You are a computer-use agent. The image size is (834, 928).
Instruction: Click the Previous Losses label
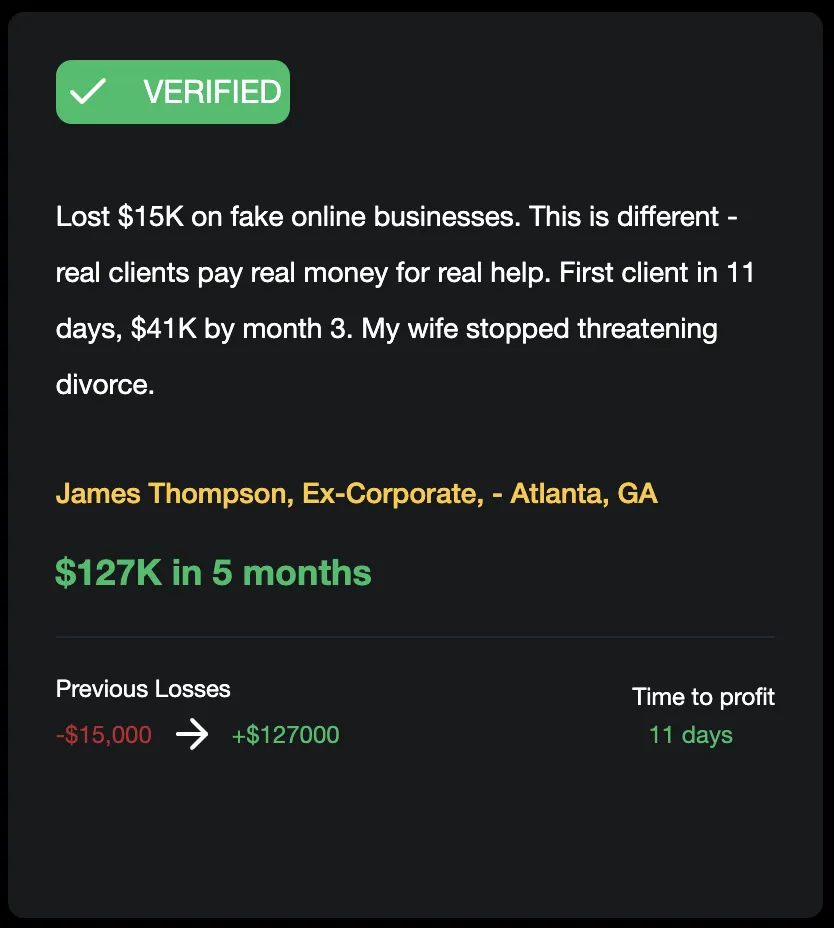click(x=143, y=689)
